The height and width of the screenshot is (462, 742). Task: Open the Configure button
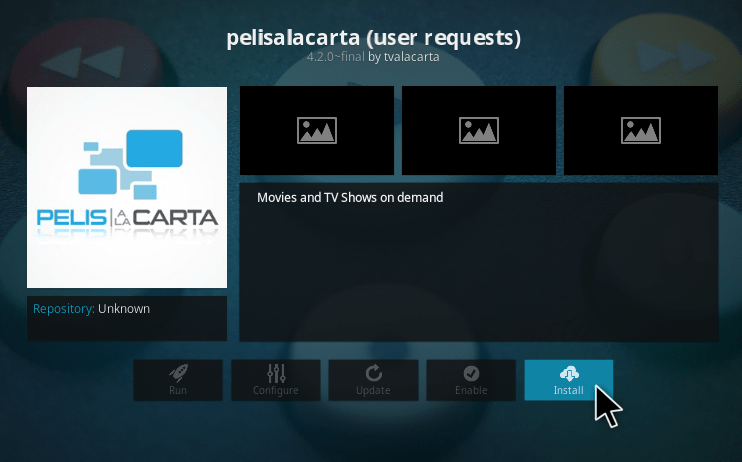tap(275, 380)
